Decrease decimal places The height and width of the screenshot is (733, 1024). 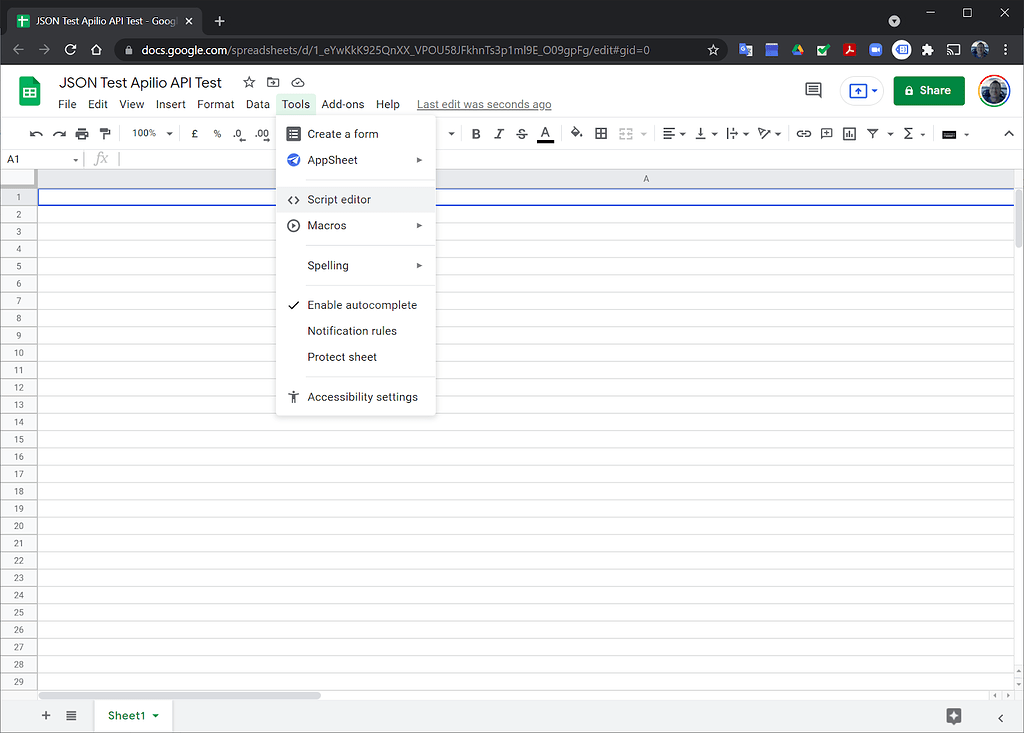tap(238, 133)
